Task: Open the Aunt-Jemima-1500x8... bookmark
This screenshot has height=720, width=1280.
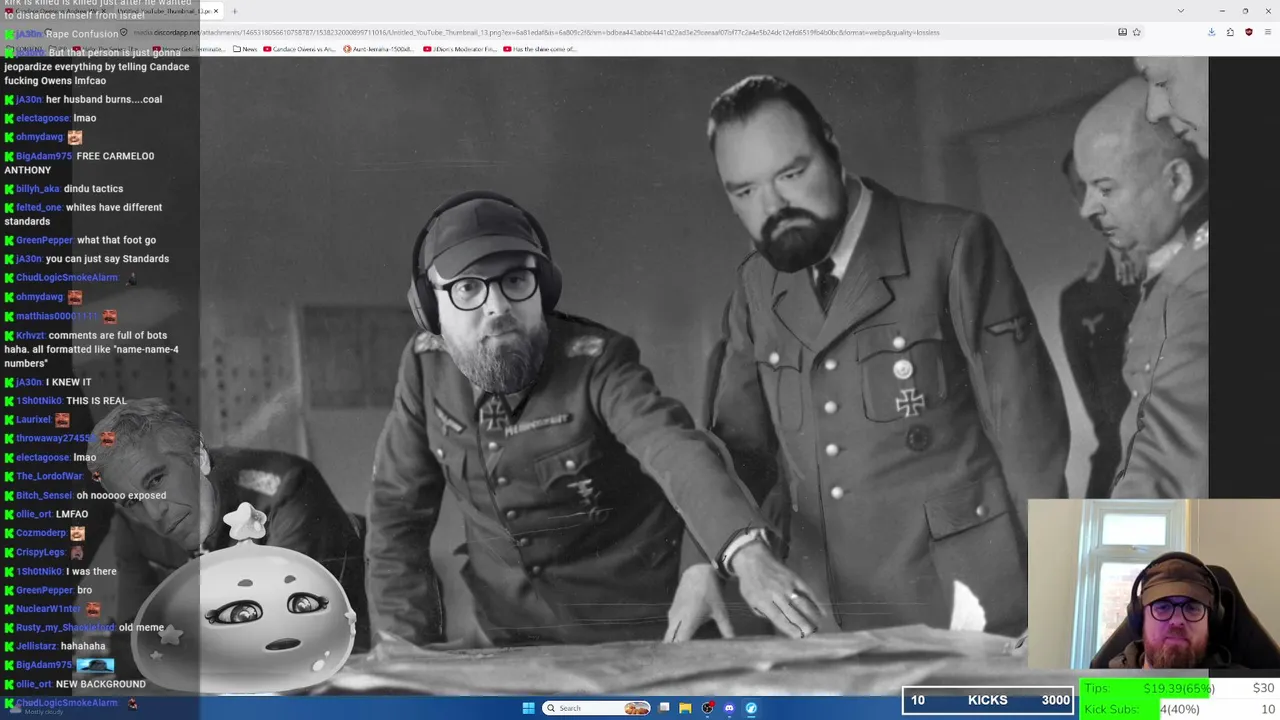Action: coord(378,49)
